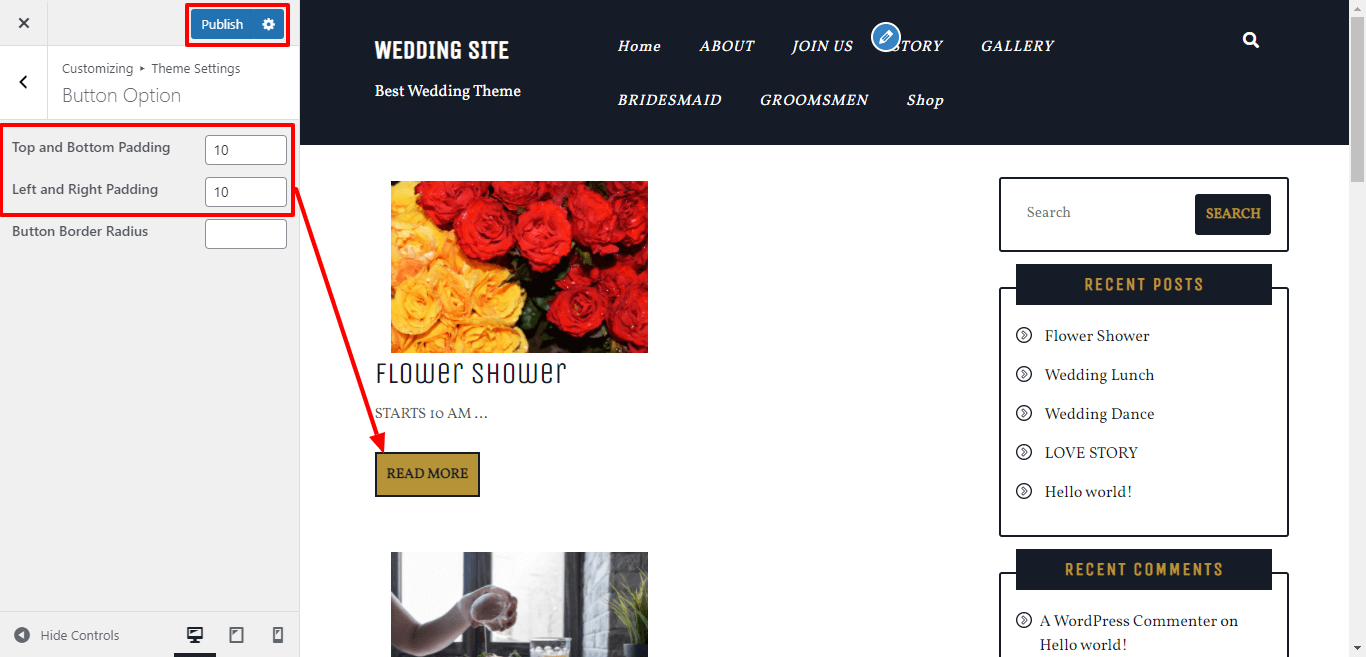Switch to desktop preview device icon

195,635
